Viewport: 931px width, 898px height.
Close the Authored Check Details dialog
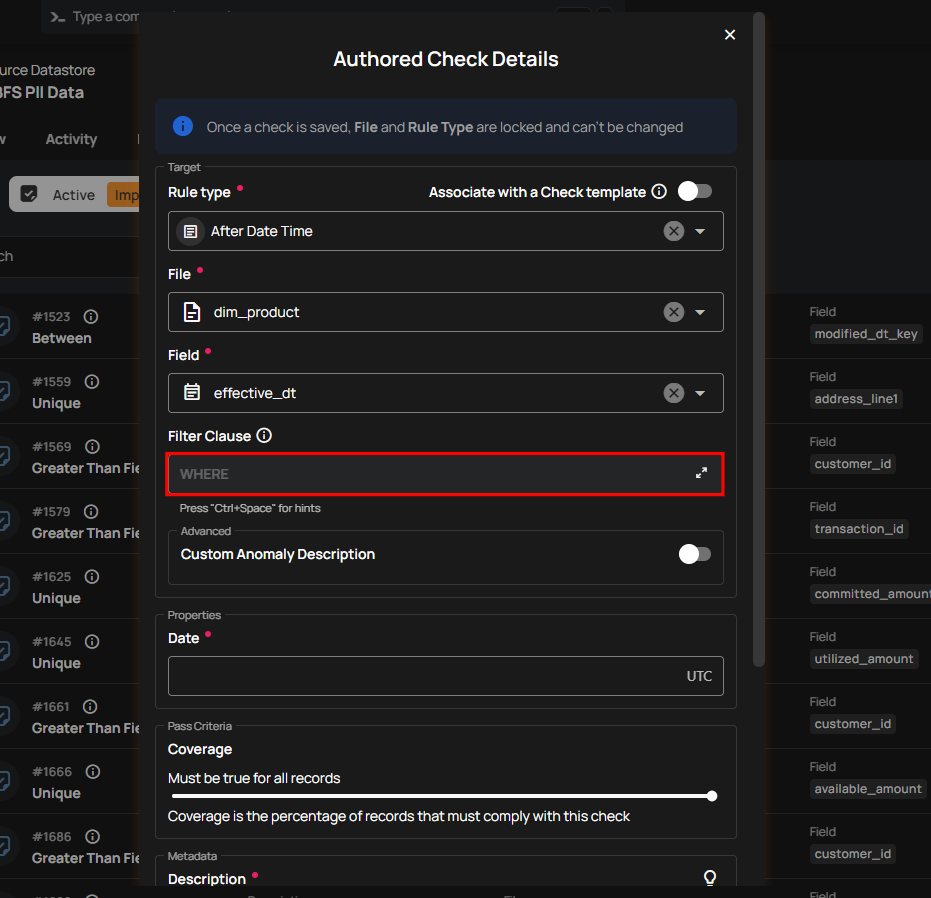point(730,35)
